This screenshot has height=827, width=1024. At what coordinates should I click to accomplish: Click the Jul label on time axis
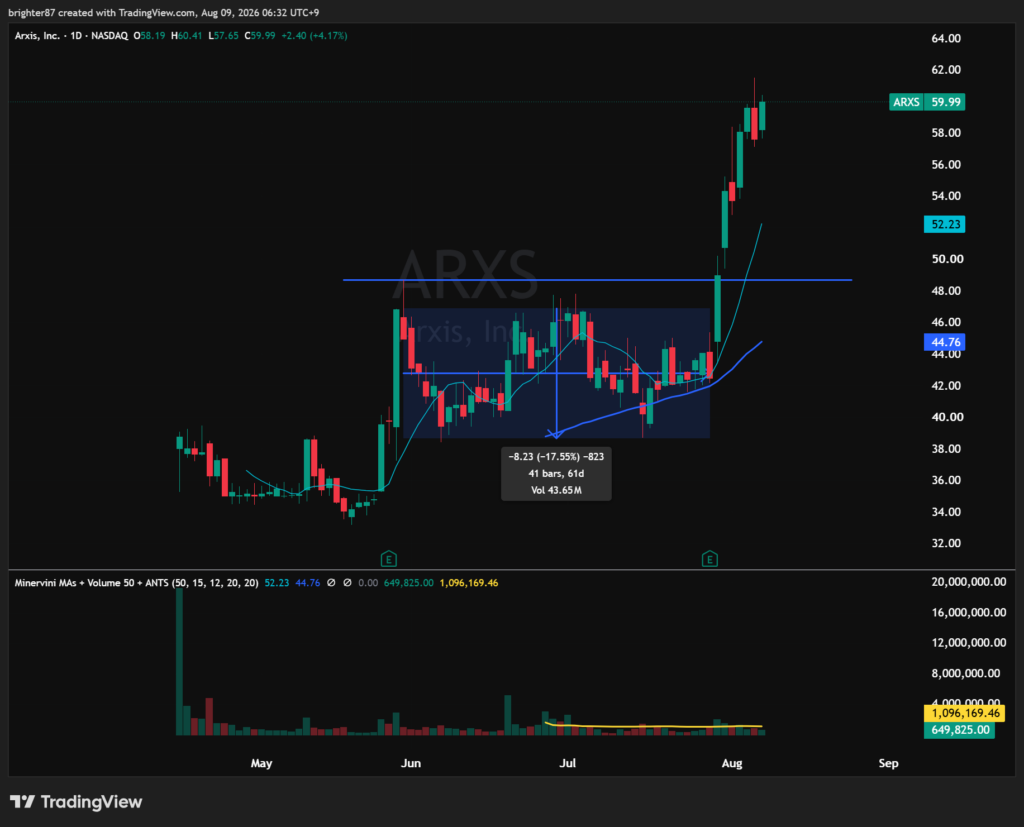pyautogui.click(x=568, y=763)
